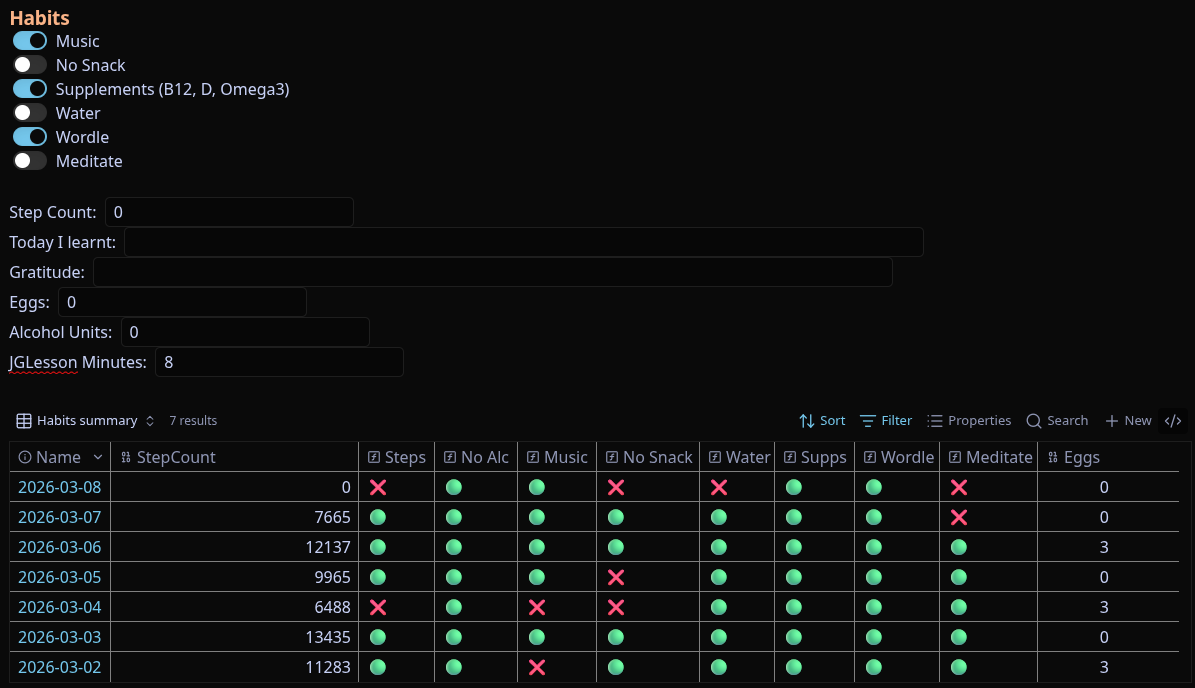Click into the Gratitude text field
This screenshot has height=688, width=1195.
[492, 272]
